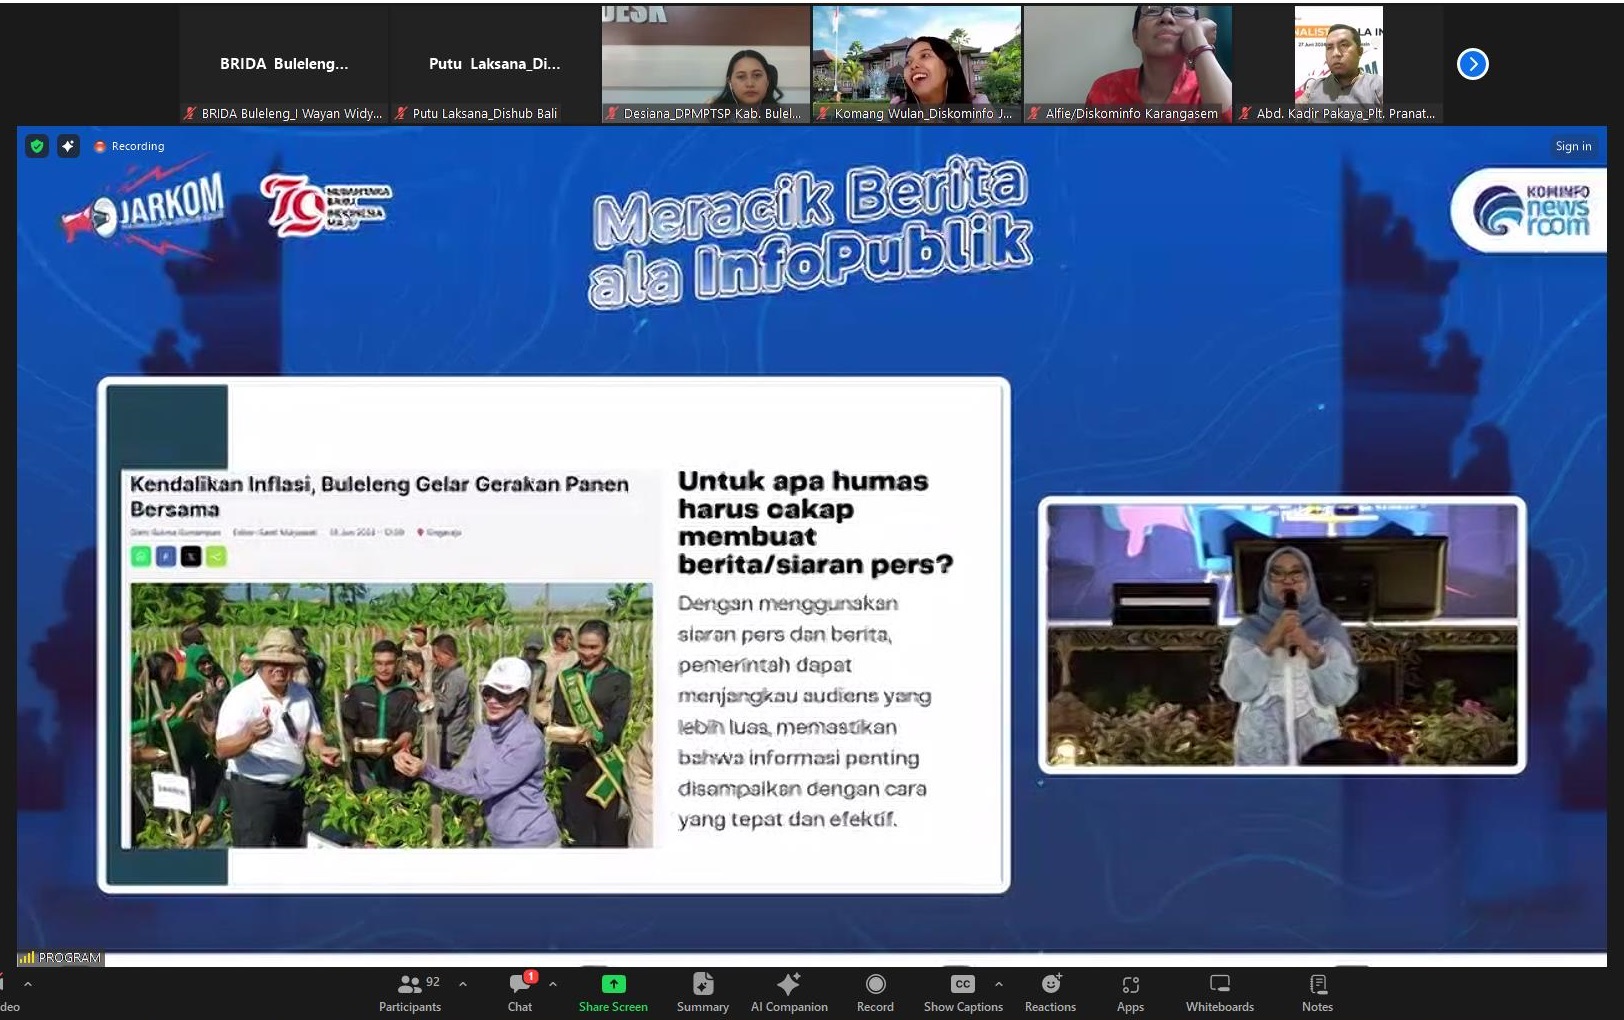1624x1020 pixels.
Task: Expand the Chat options arrow
Action: pyautogui.click(x=553, y=984)
